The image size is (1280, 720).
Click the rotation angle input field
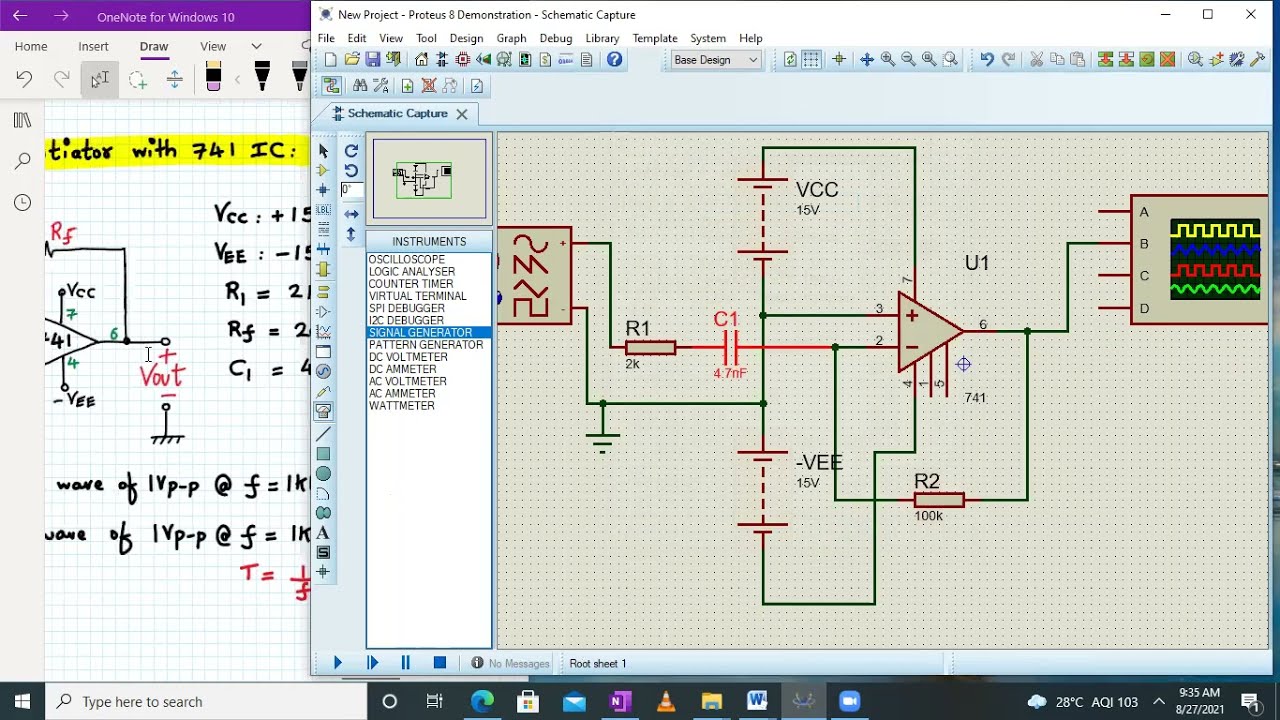click(350, 190)
